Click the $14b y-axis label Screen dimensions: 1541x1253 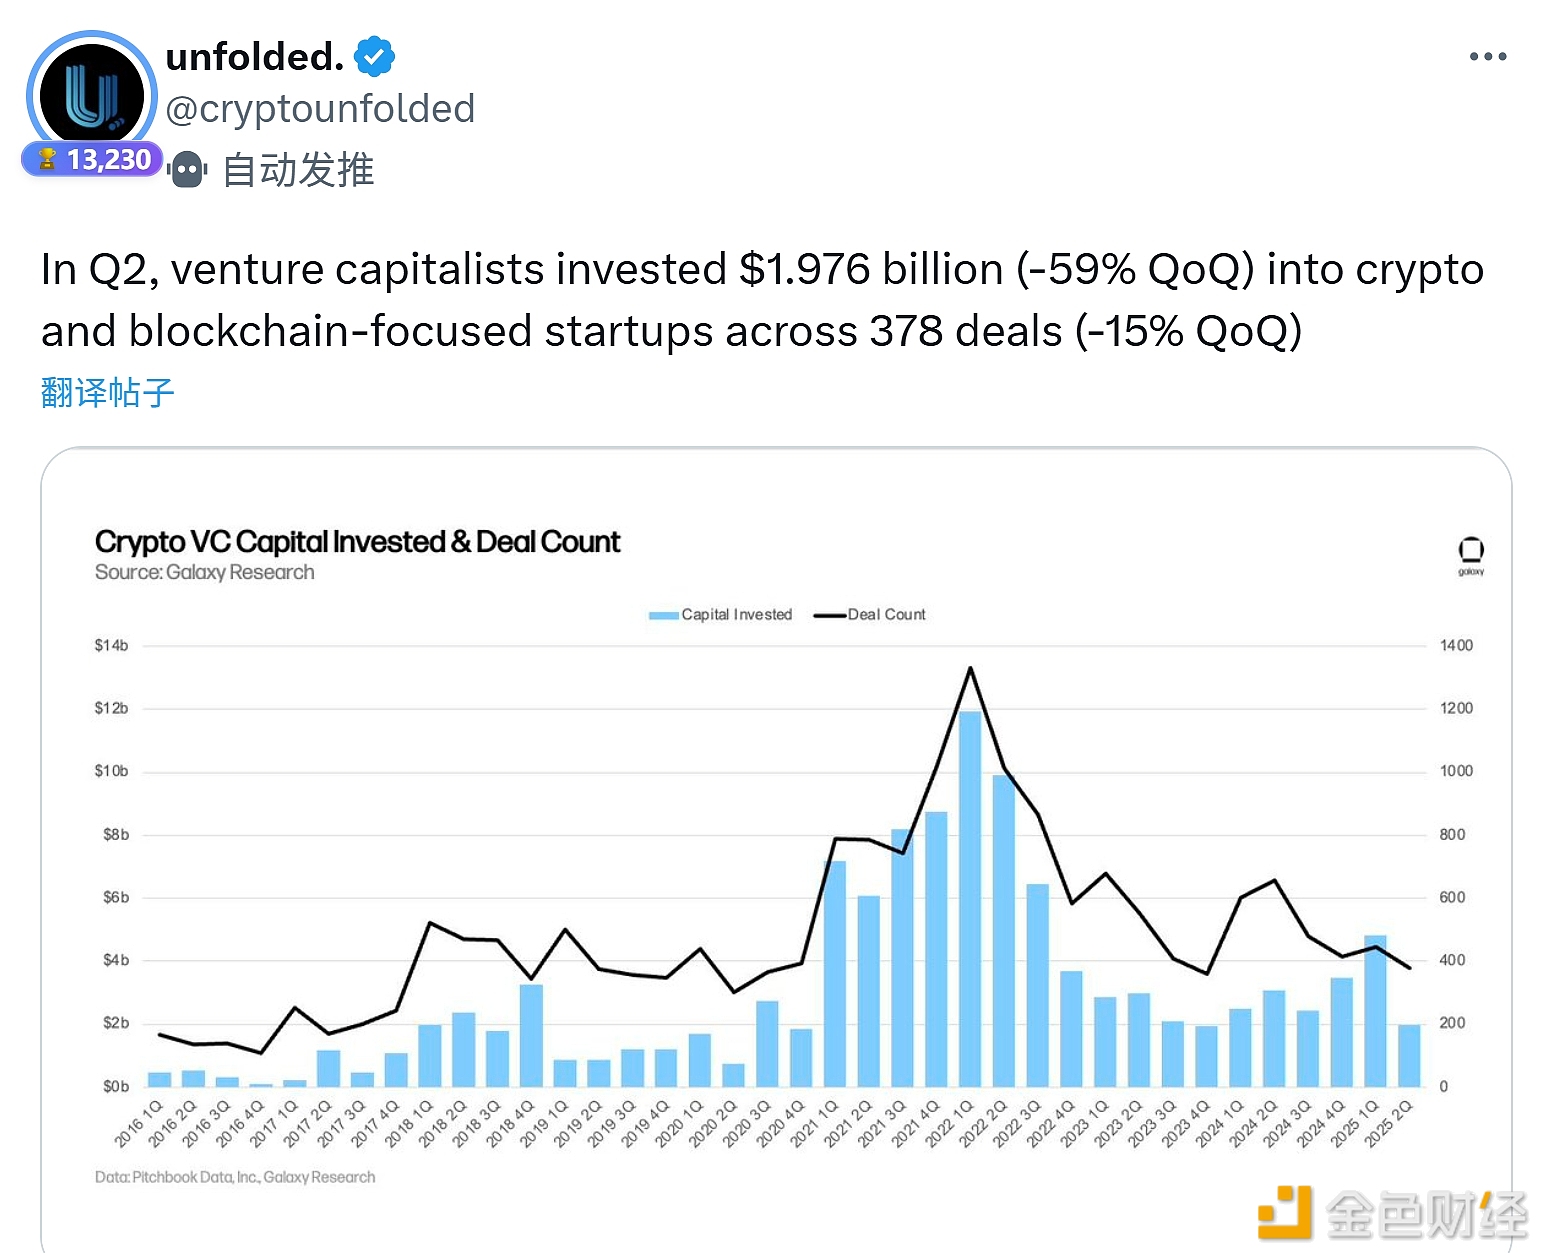(111, 646)
